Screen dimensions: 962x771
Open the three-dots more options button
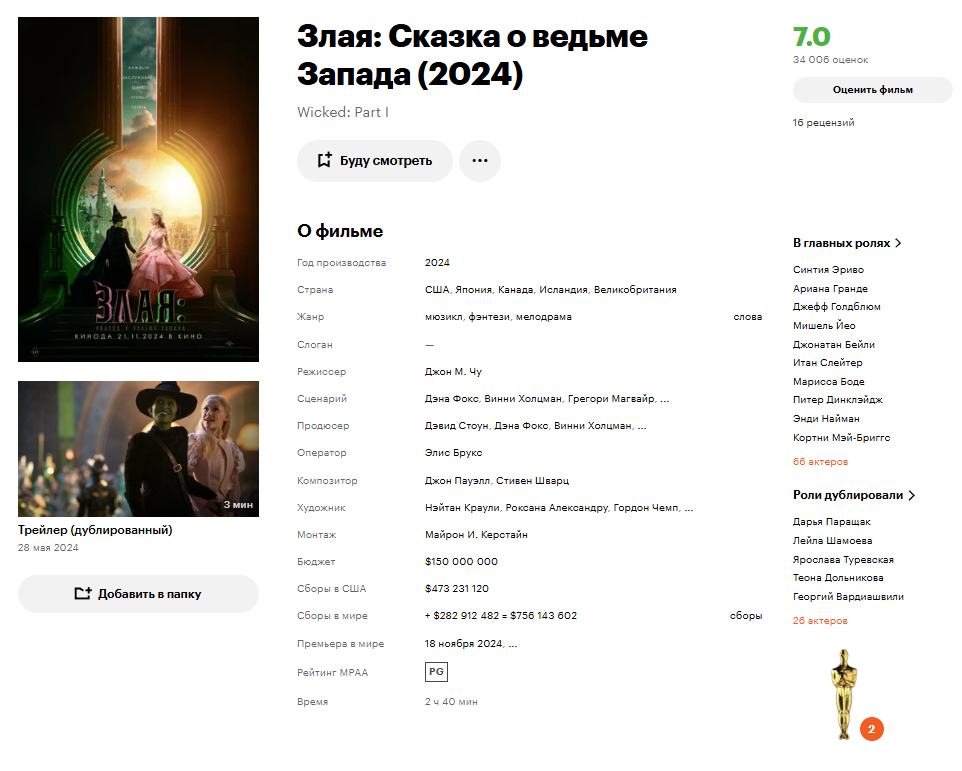[x=480, y=161]
